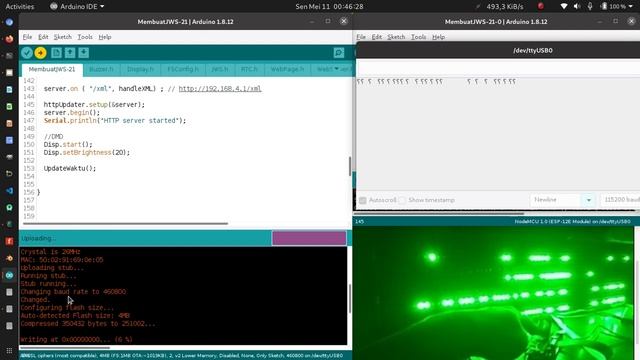Click the Arduino IDE icon in dock

[x=9, y=275]
